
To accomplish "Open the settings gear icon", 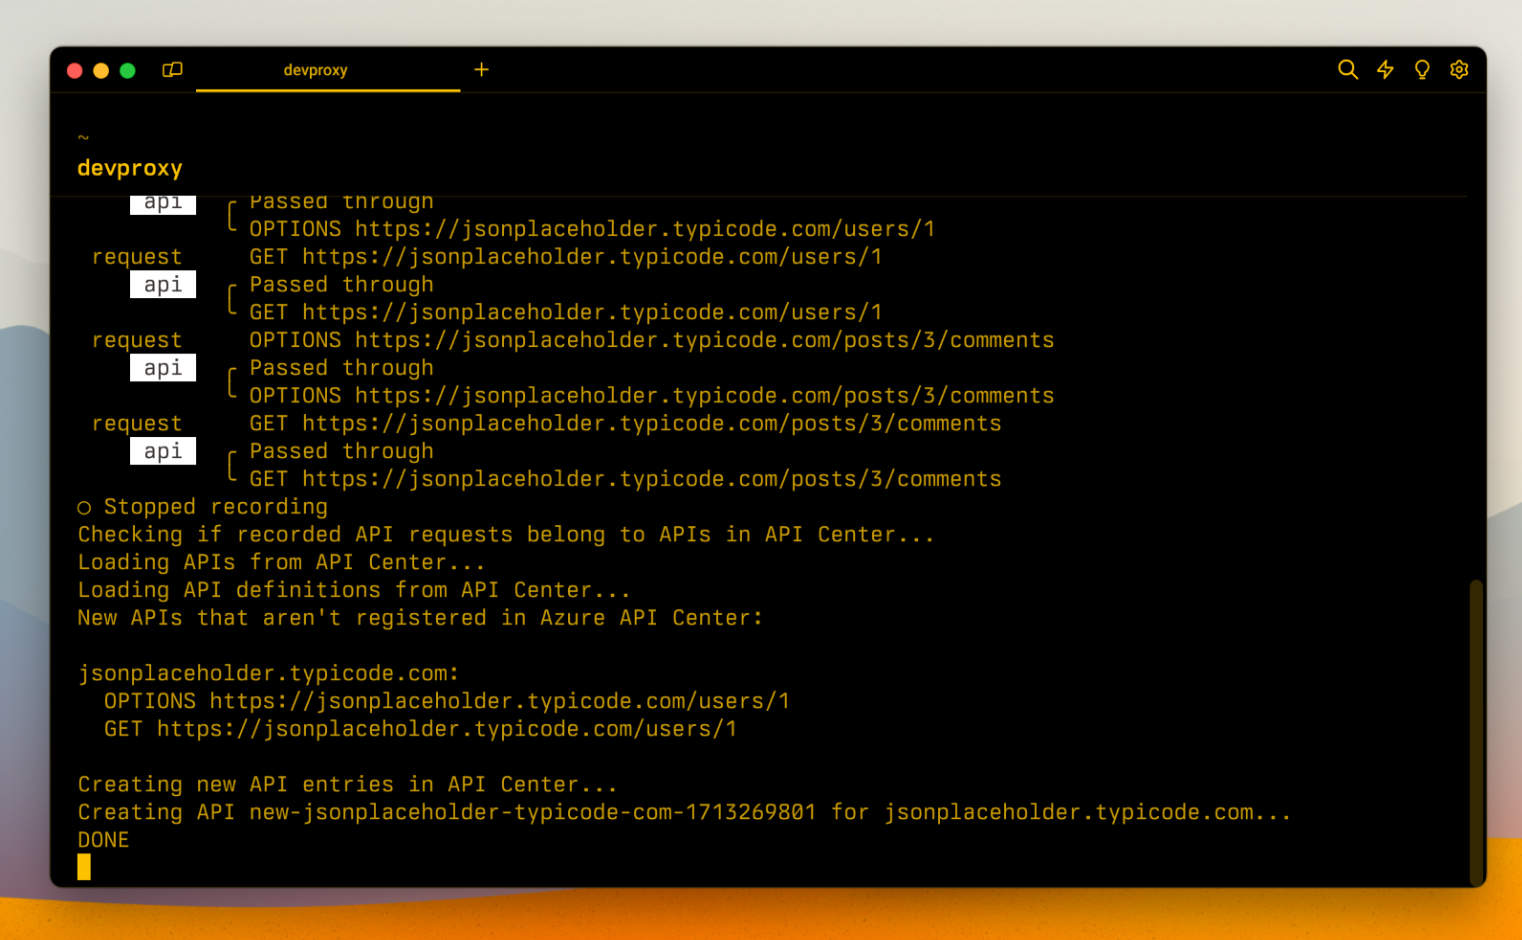I will [1458, 70].
